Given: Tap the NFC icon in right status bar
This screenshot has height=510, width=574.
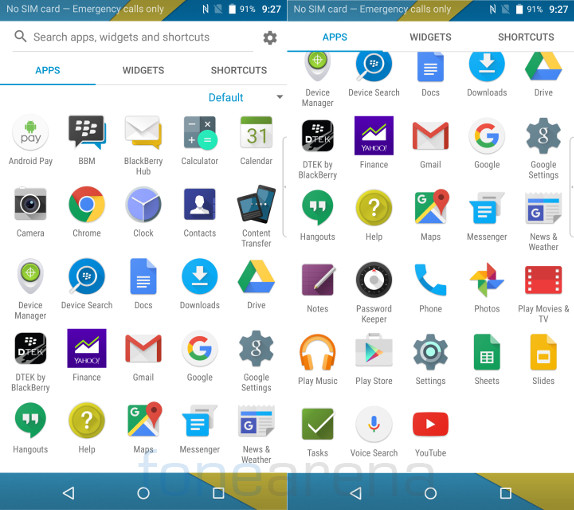Looking at the screenshot, I should [493, 9].
